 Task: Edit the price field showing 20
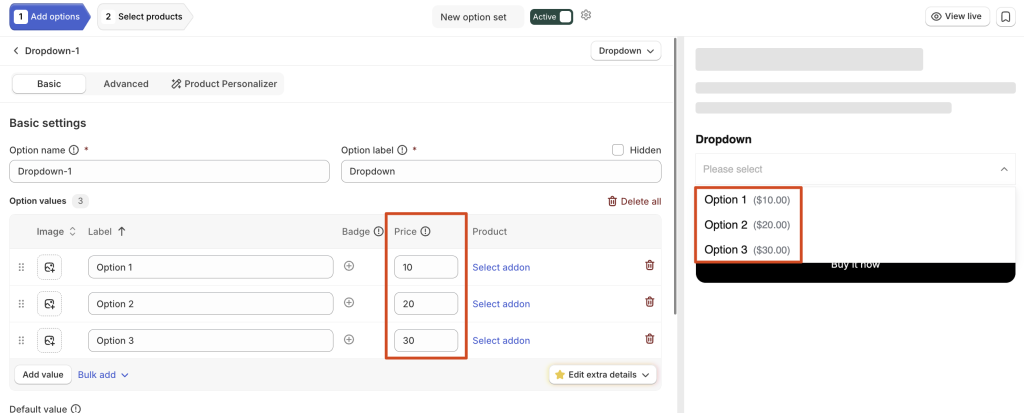426,304
